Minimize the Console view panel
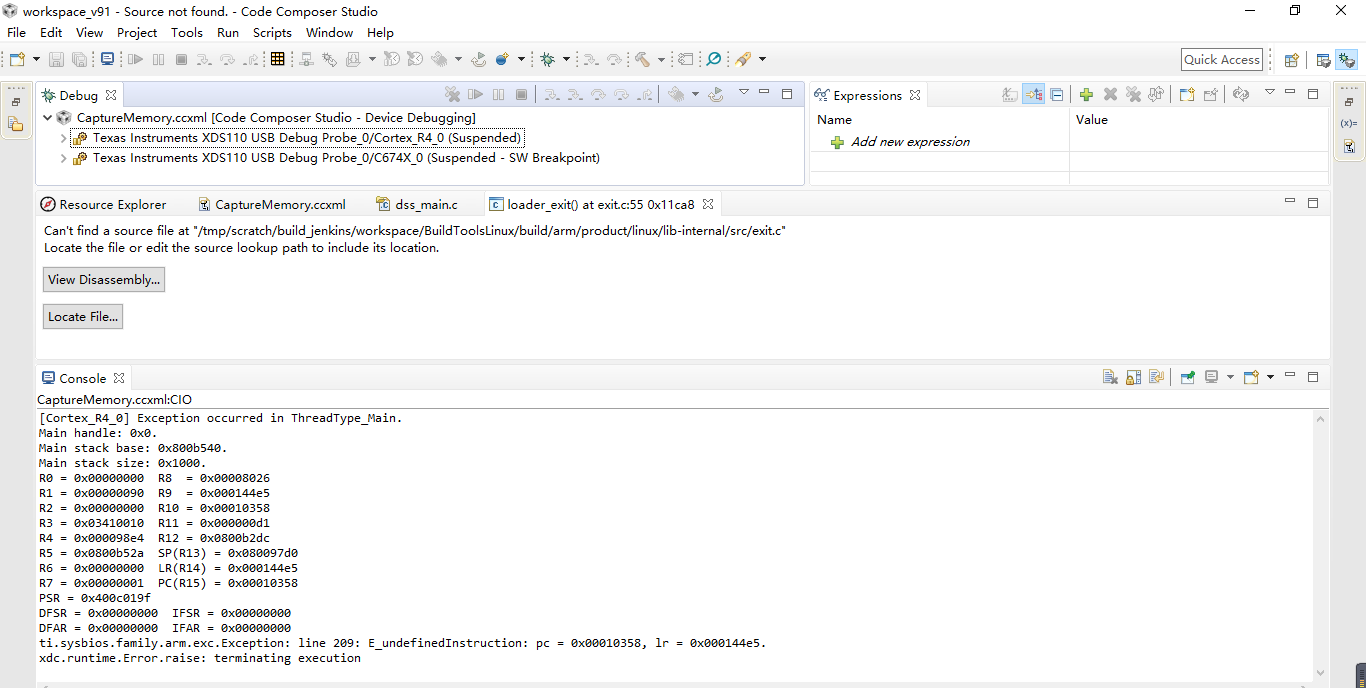Viewport: 1366px width, 688px height. tap(1290, 375)
